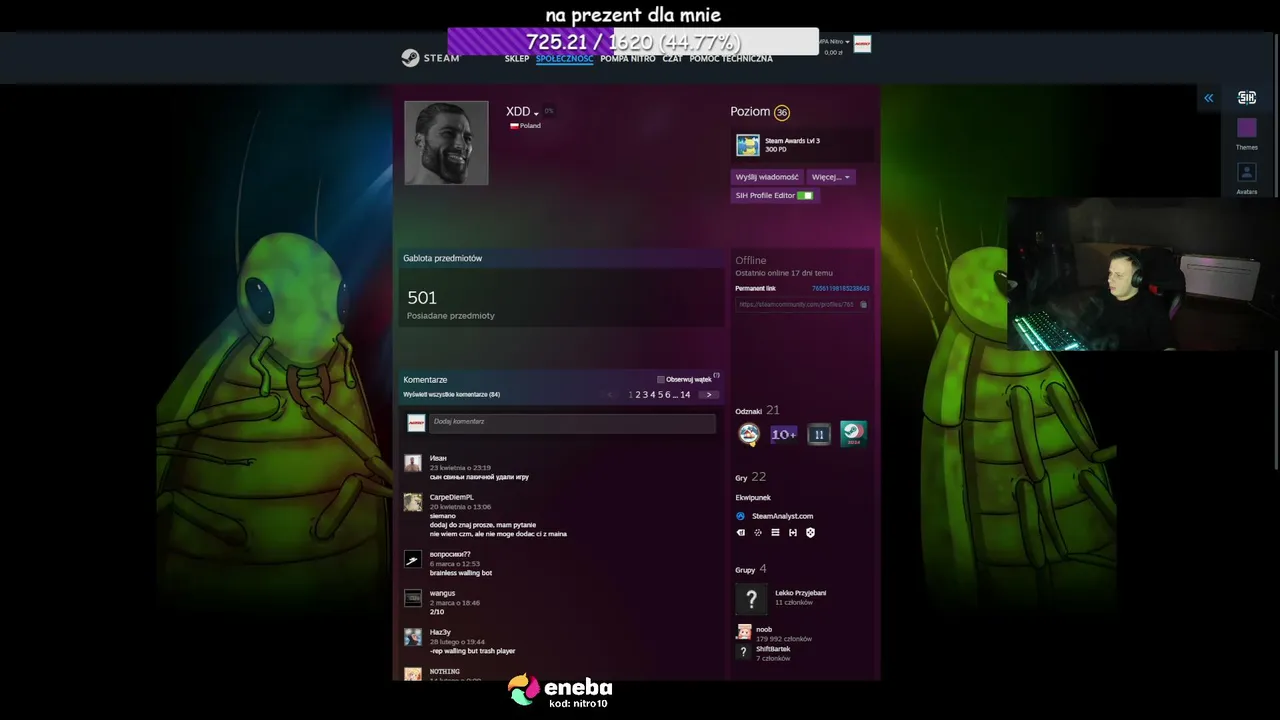The image size is (1280, 720).
Task: Expand the XDD name history dropdown
Action: 536,113
